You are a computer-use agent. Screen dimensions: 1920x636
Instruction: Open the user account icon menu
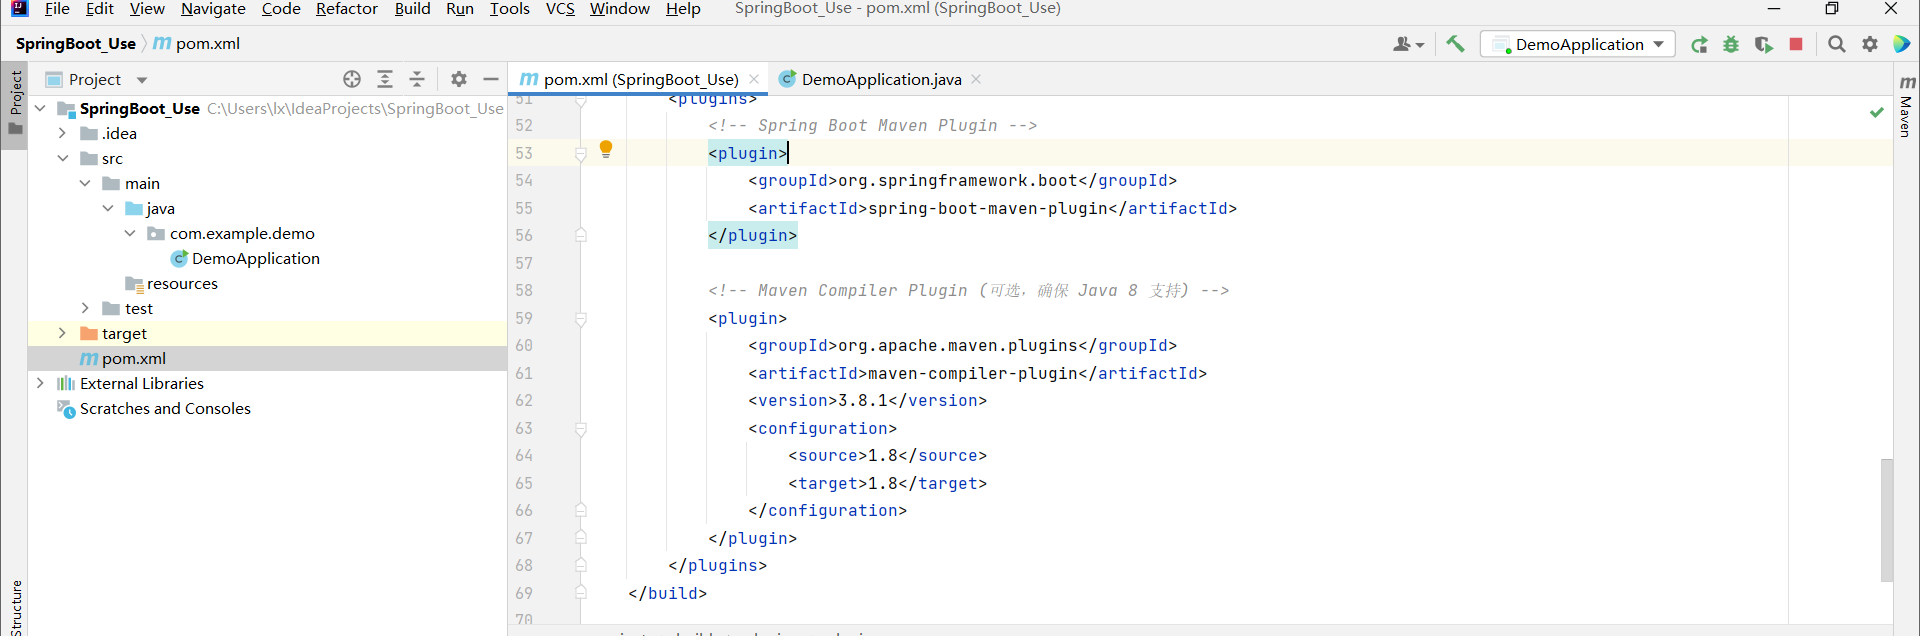coord(1408,44)
